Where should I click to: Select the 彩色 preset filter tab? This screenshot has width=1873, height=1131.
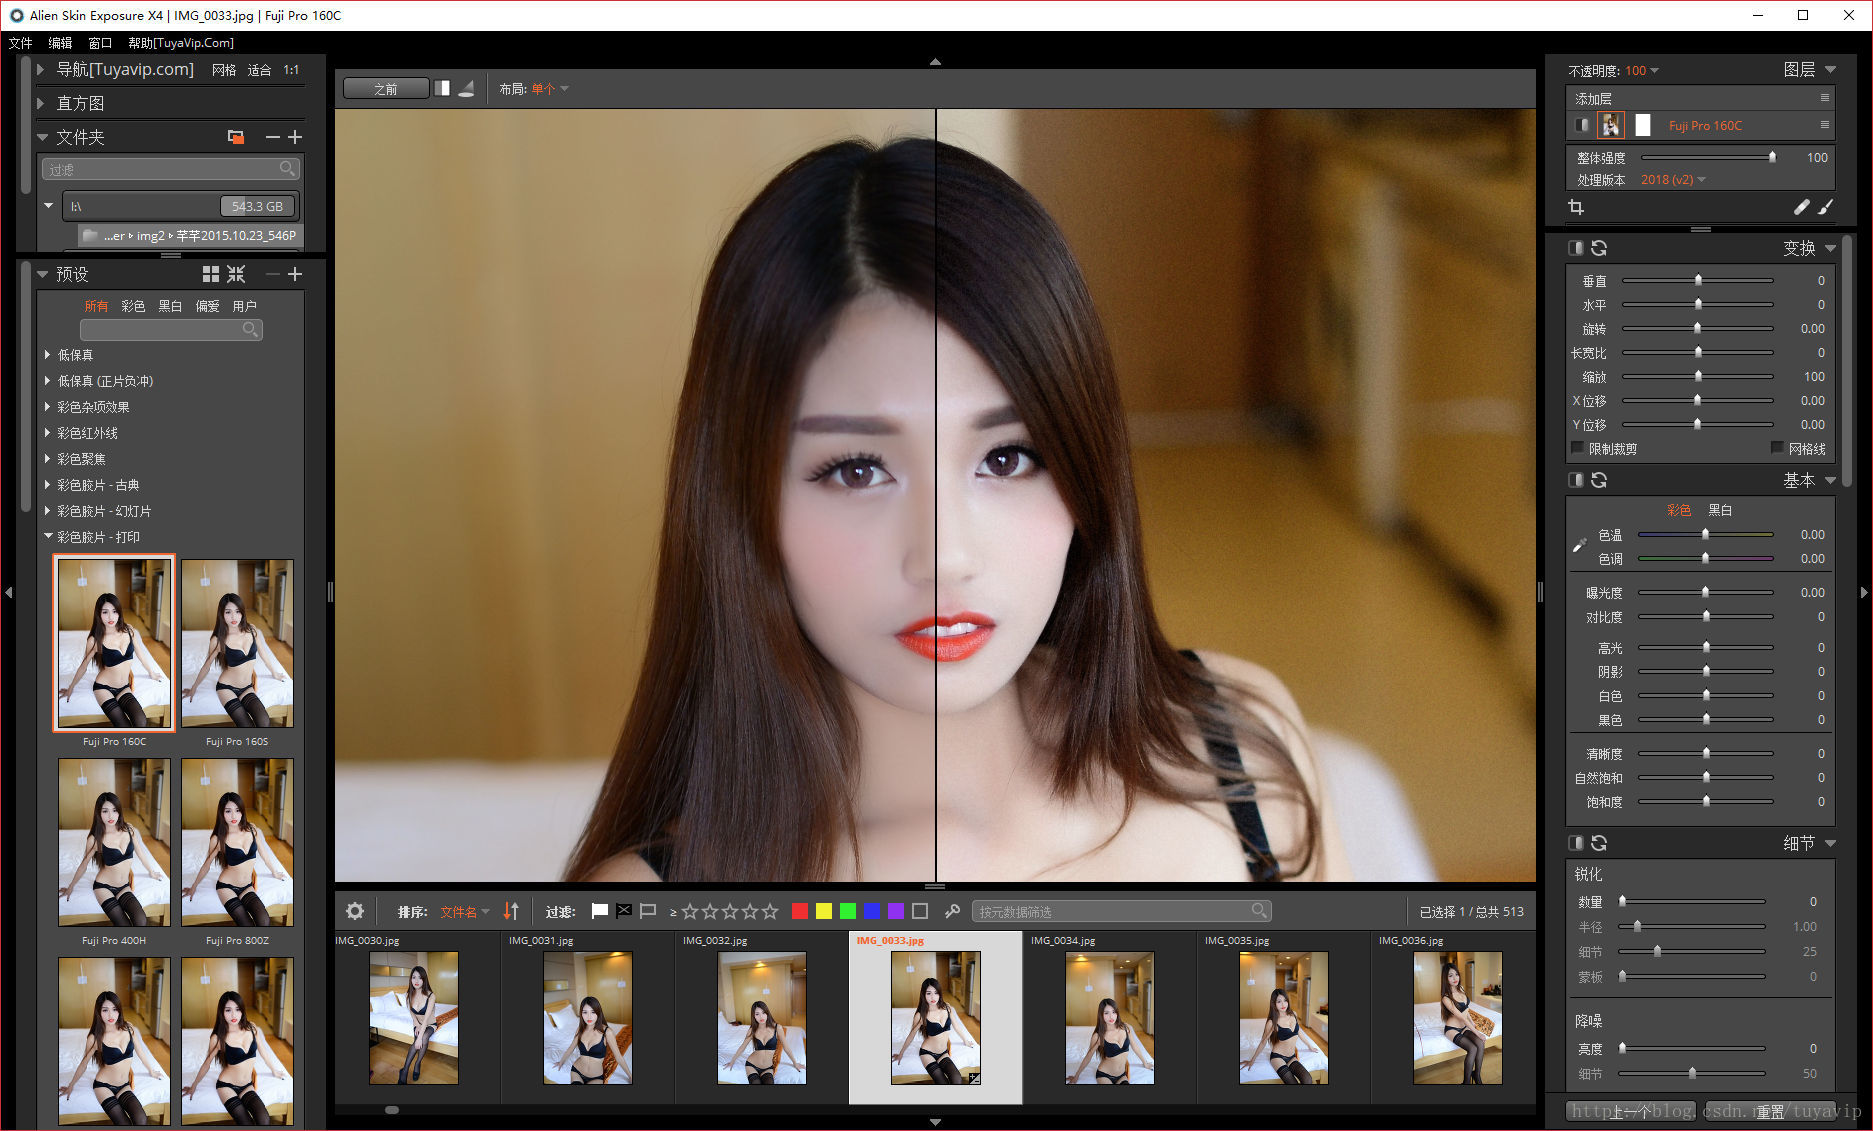133,306
